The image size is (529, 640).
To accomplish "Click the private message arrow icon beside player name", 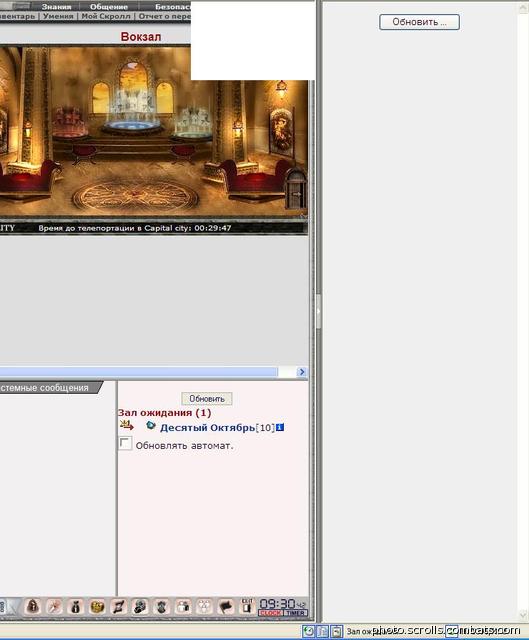I will pos(127,425).
